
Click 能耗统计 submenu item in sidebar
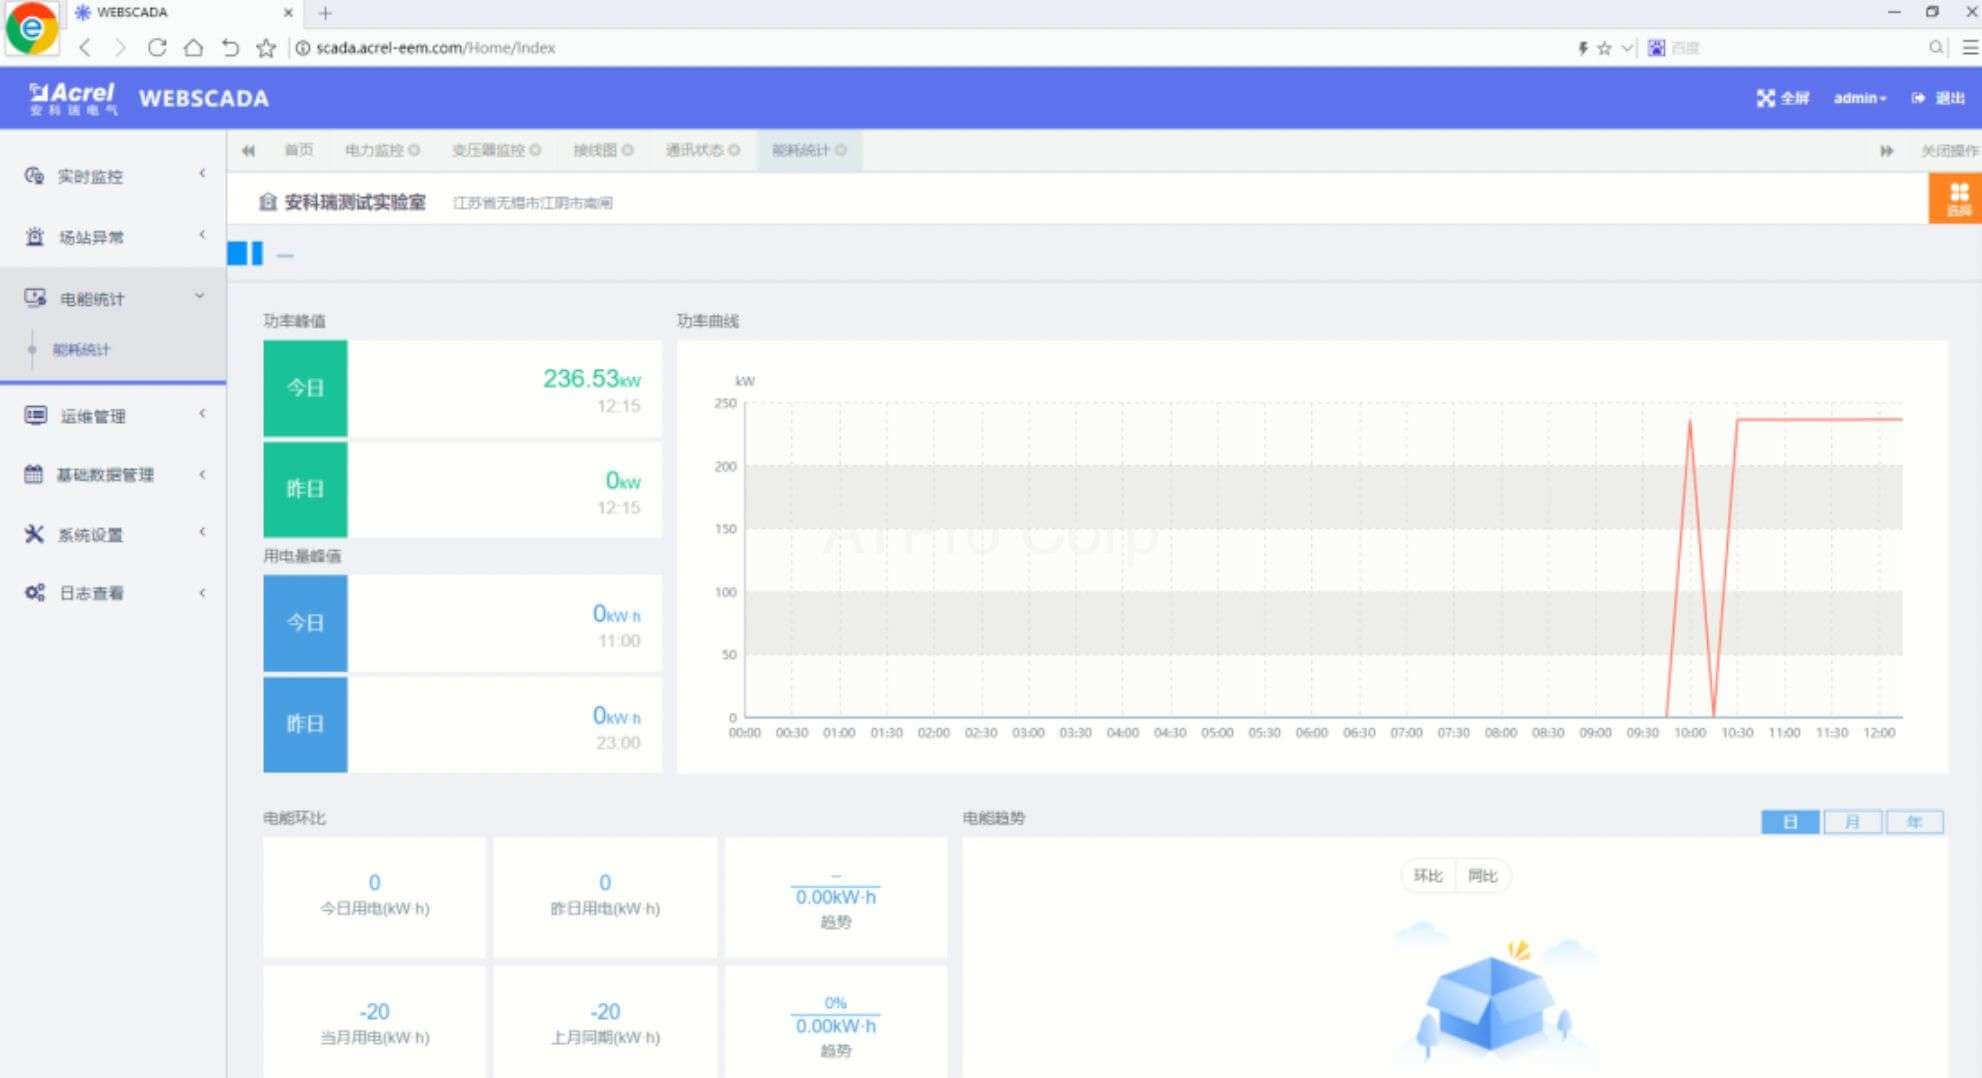click(x=82, y=350)
